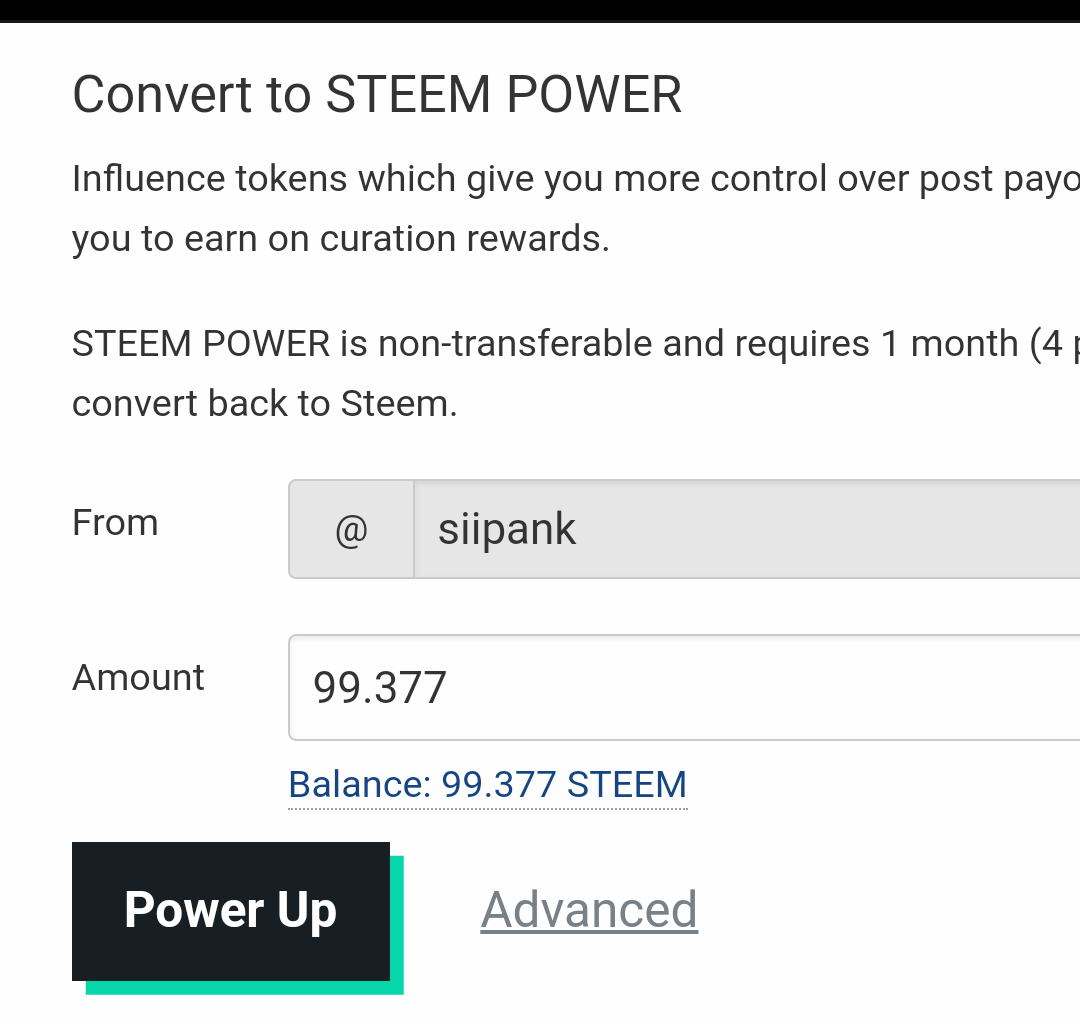Click the Balance: 99.377 STEEM link
Screen dimensions: 1080x1023
coord(487,785)
